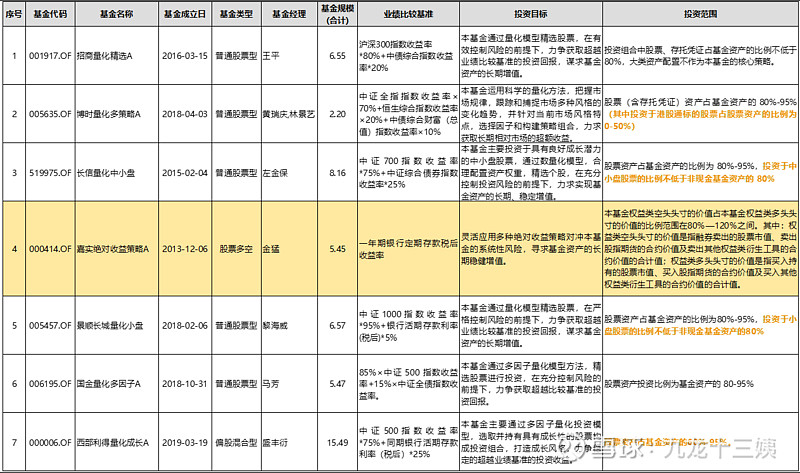This screenshot has width=800, height=473.
Task: Select 普通股票型 in the 001917.OF row
Action: 236,56
